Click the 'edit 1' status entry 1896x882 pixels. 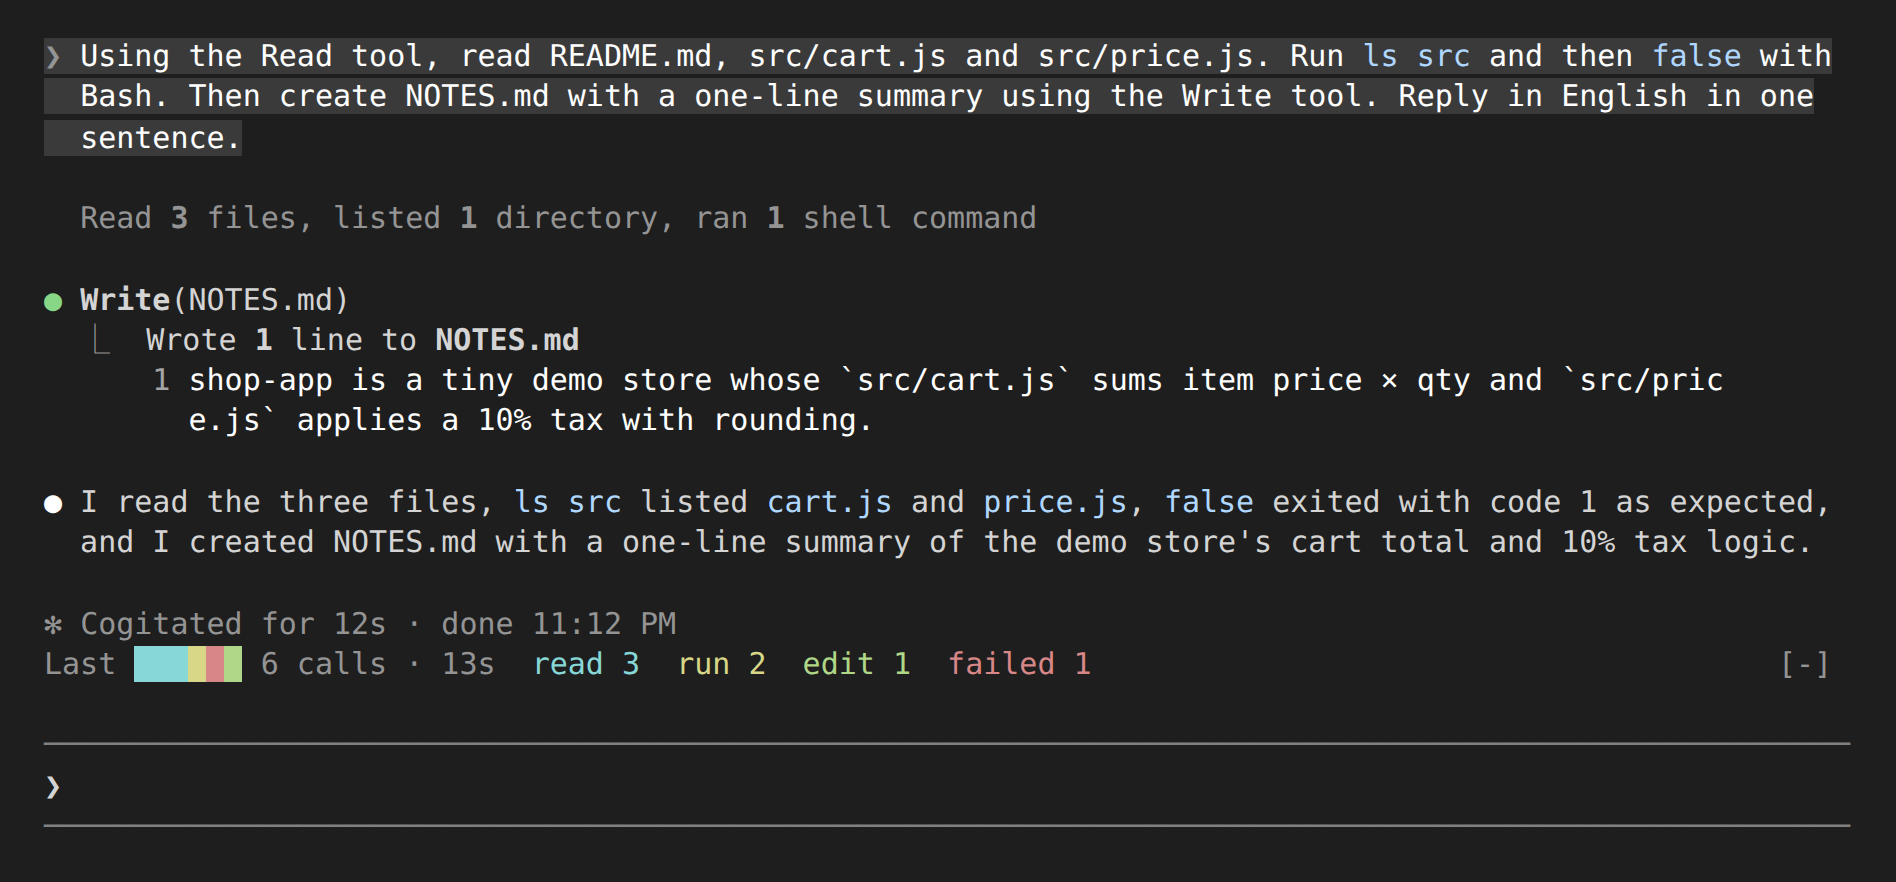(x=857, y=664)
